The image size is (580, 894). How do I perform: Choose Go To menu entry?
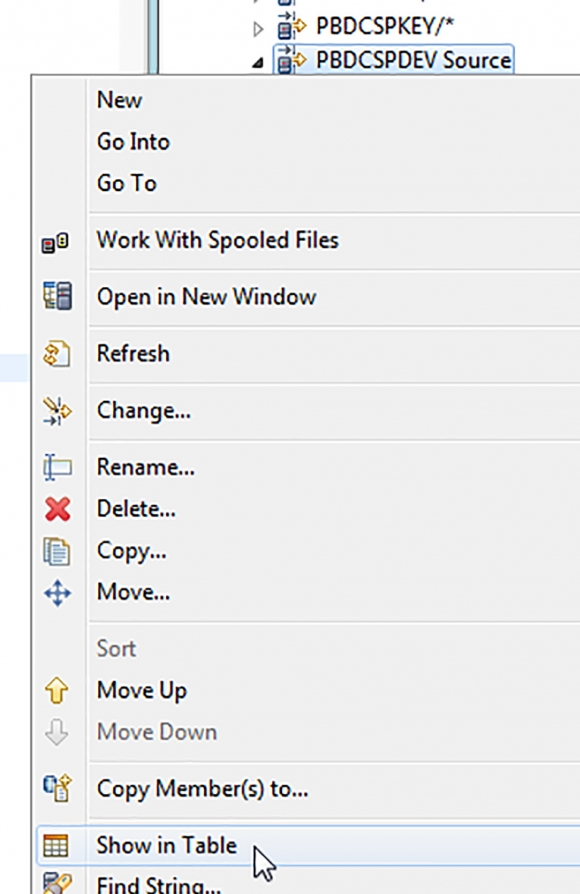tap(127, 184)
